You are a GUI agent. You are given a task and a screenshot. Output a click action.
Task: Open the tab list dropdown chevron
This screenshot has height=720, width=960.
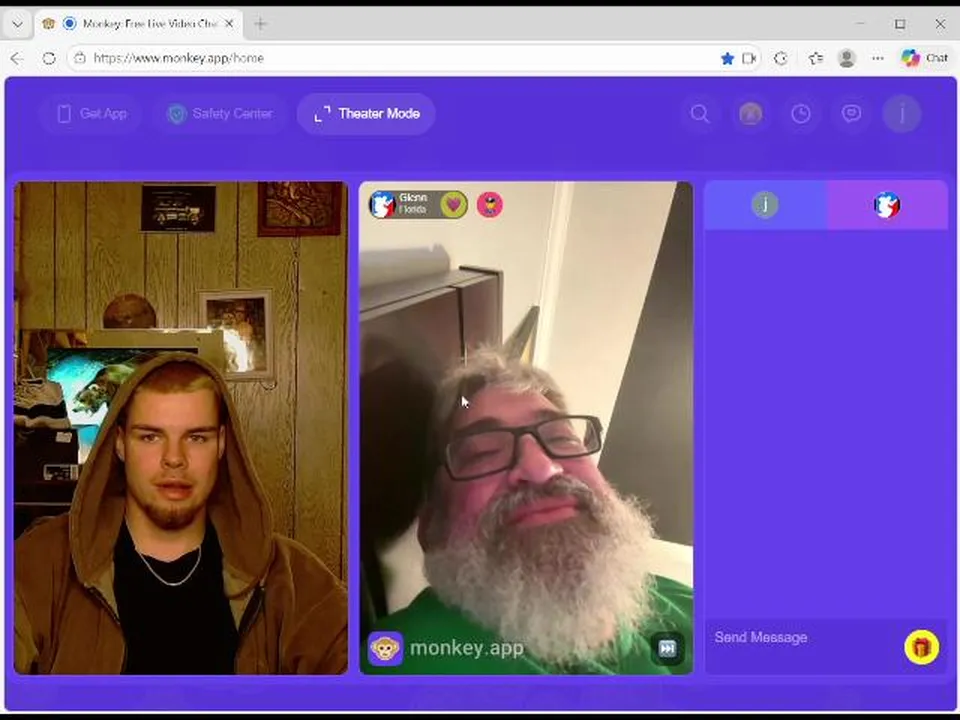tap(17, 24)
